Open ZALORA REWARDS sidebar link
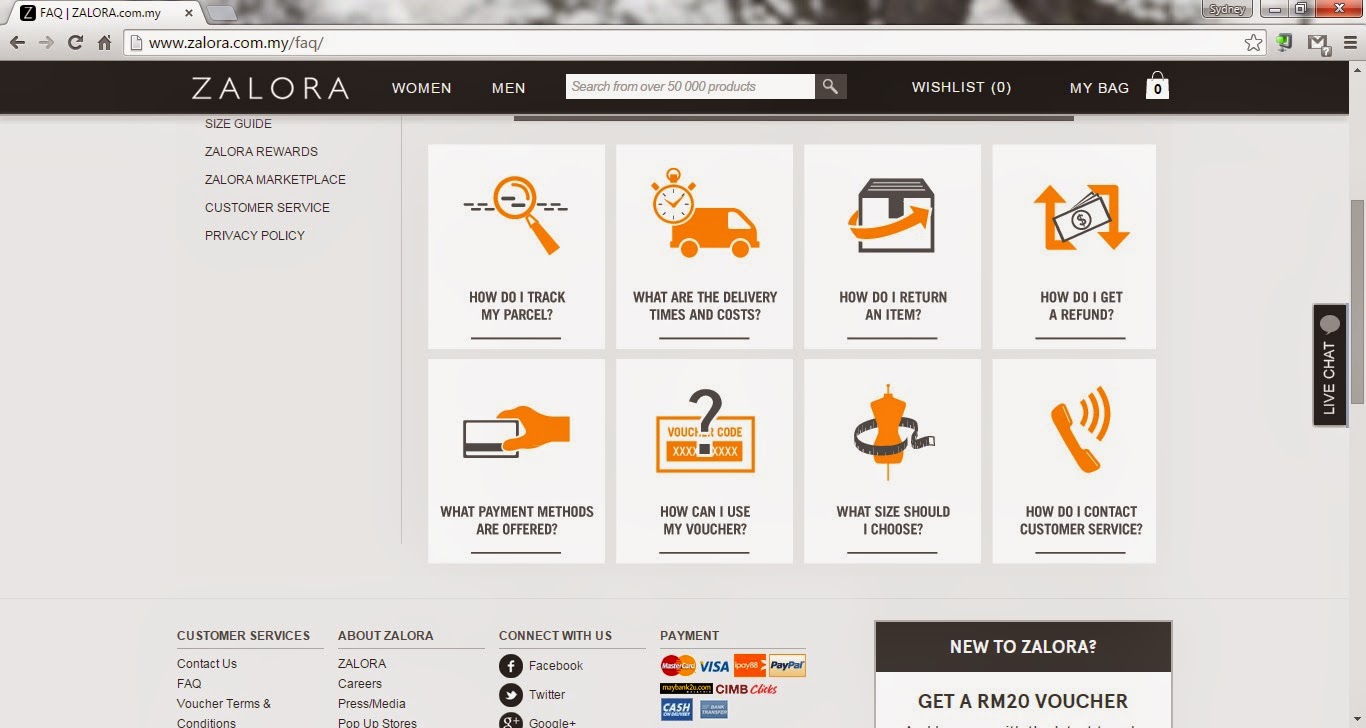The image size is (1366, 728). click(261, 152)
